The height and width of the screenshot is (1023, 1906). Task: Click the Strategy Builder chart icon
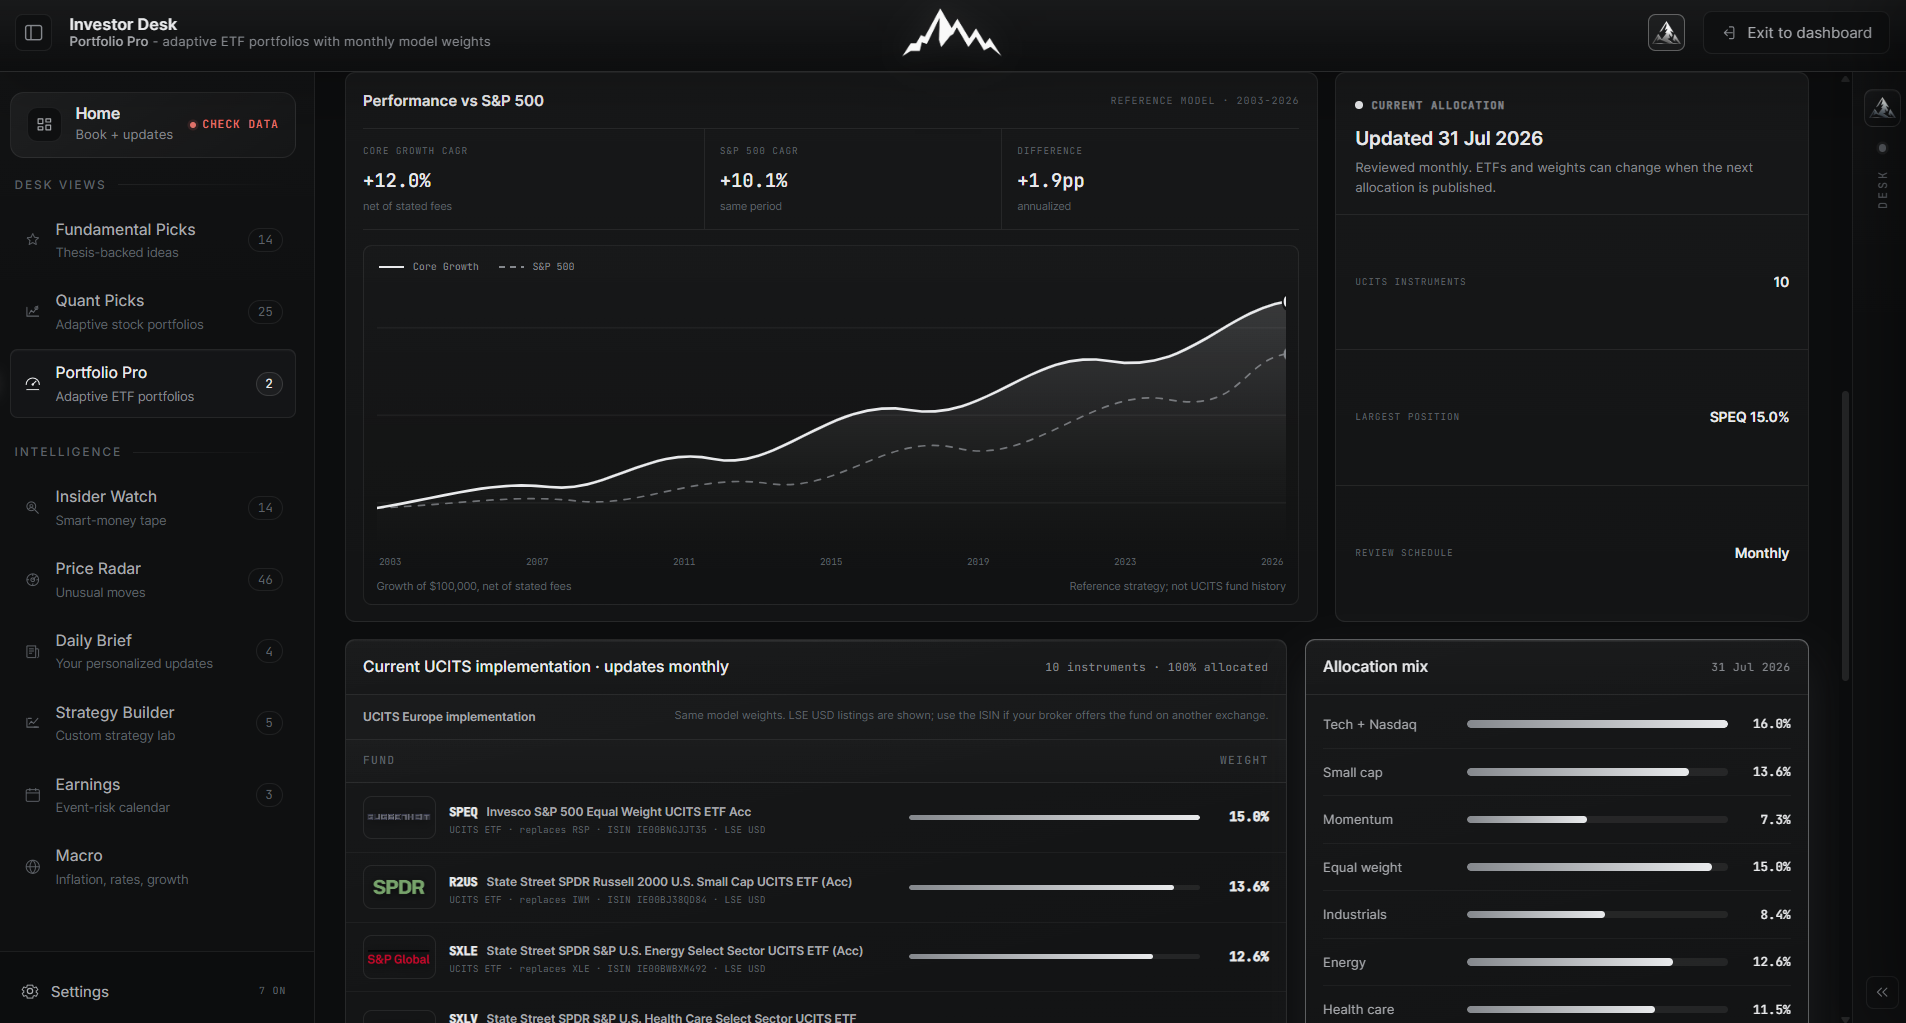(x=33, y=723)
